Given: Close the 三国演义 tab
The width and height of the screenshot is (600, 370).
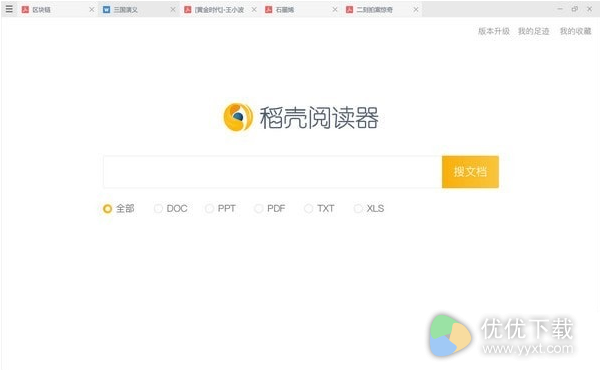Looking at the screenshot, I should click(x=173, y=10).
